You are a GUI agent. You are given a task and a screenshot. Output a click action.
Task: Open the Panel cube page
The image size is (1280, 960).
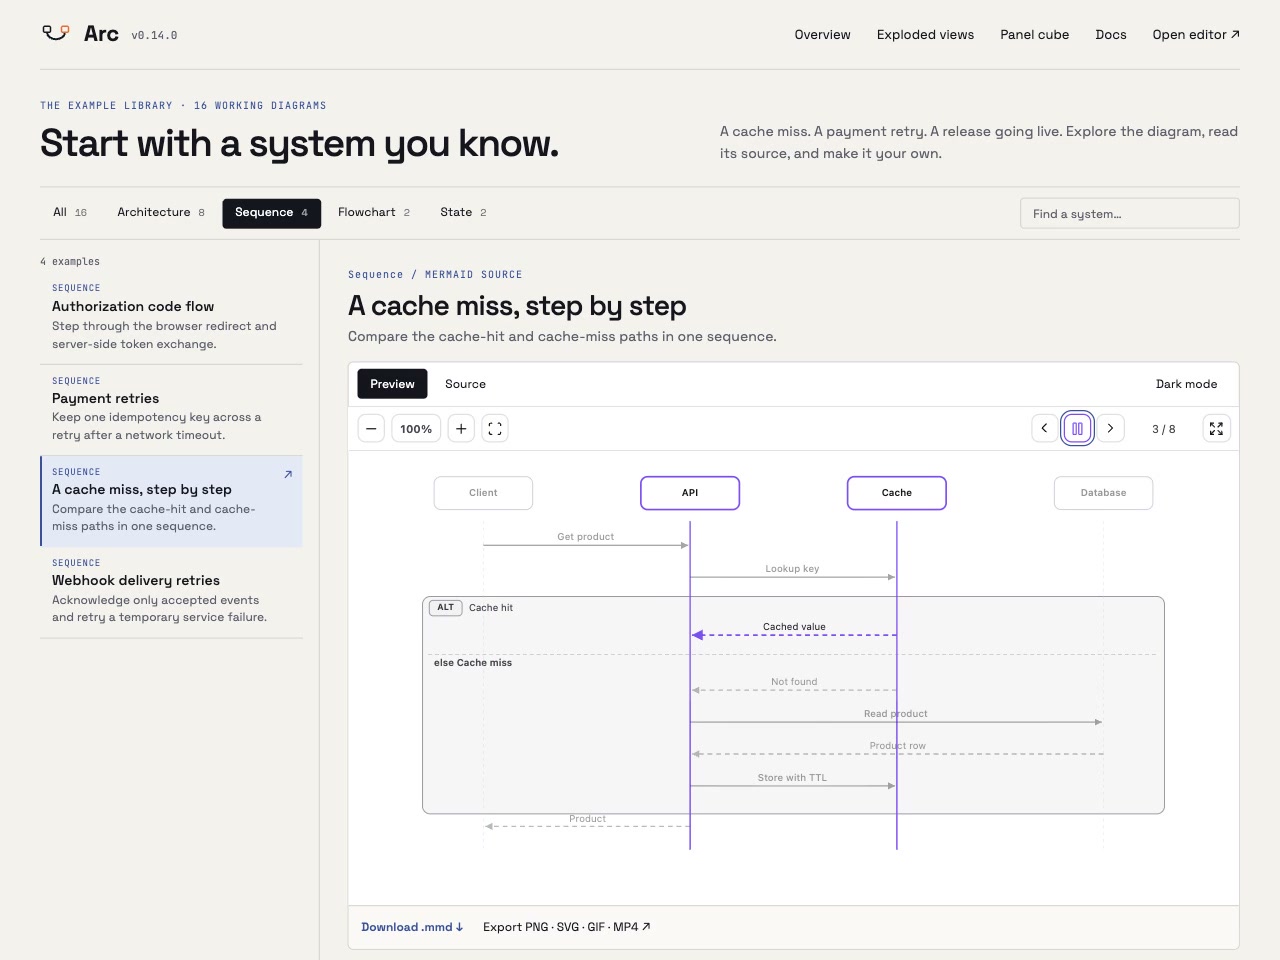(1034, 34)
